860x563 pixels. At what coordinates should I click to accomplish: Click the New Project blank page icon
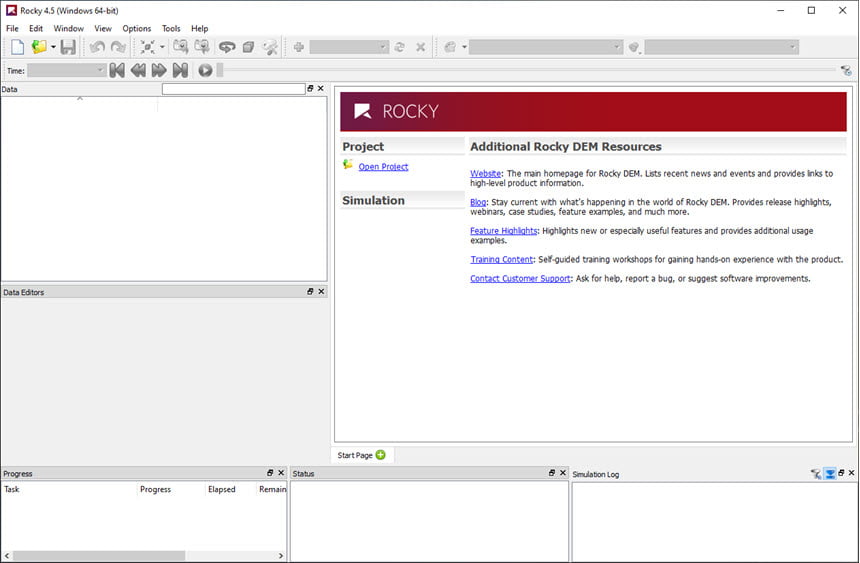(17, 47)
